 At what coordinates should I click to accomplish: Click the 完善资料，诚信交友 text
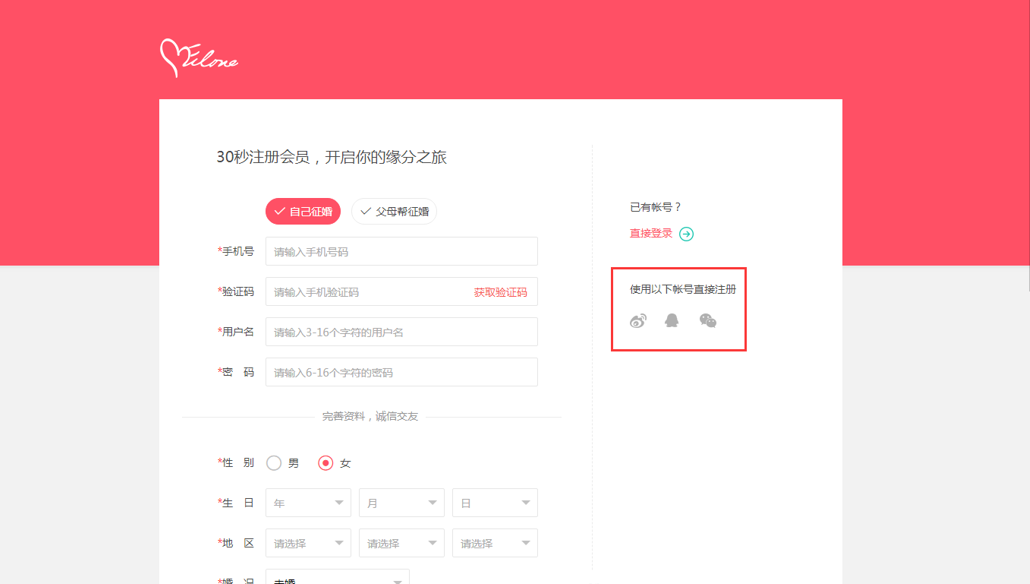[370, 416]
